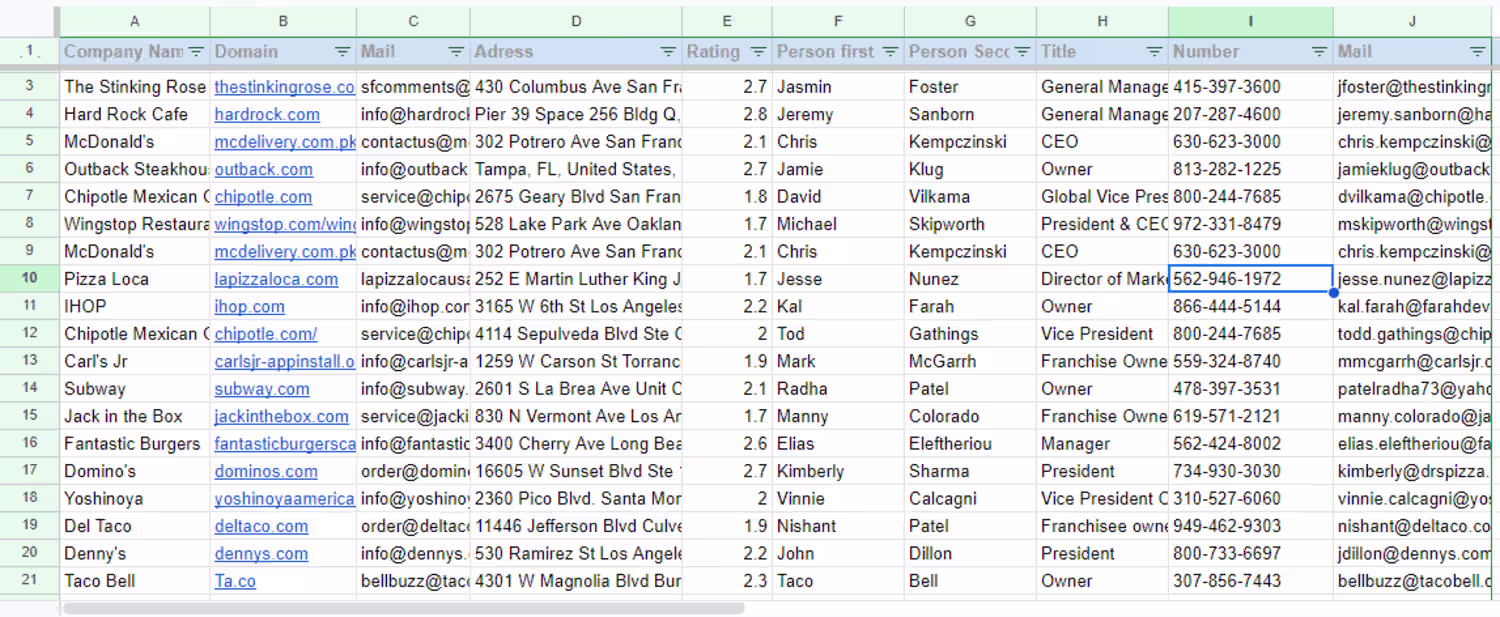Open filter dropdown for Person first column
Screen dimensions: 1500x617
tap(890, 52)
